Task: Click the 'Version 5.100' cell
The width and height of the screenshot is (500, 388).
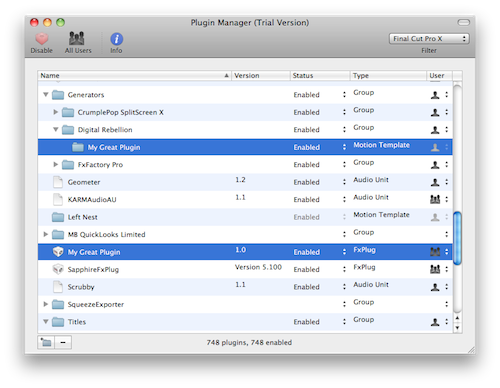Action: point(258,267)
